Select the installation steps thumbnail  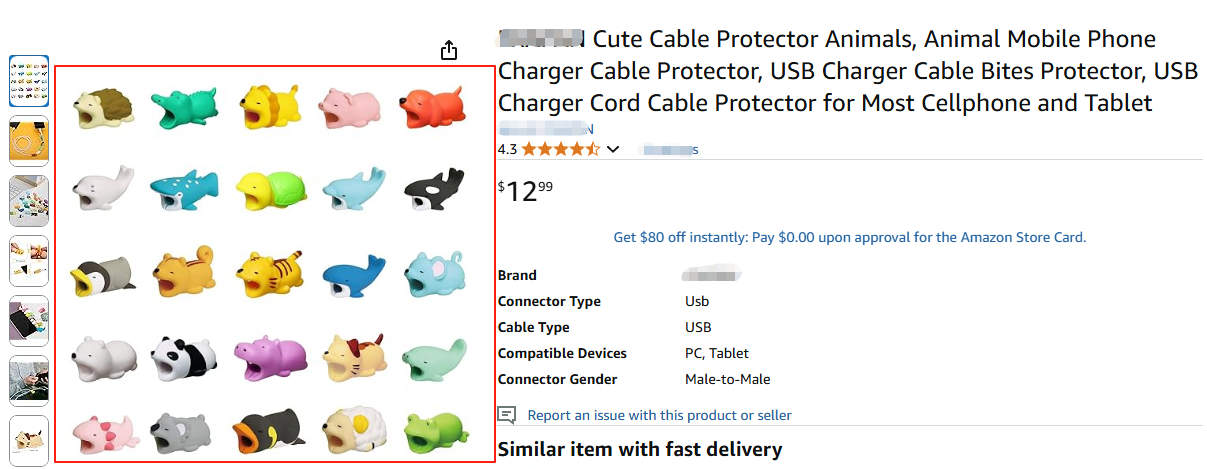click(28, 261)
